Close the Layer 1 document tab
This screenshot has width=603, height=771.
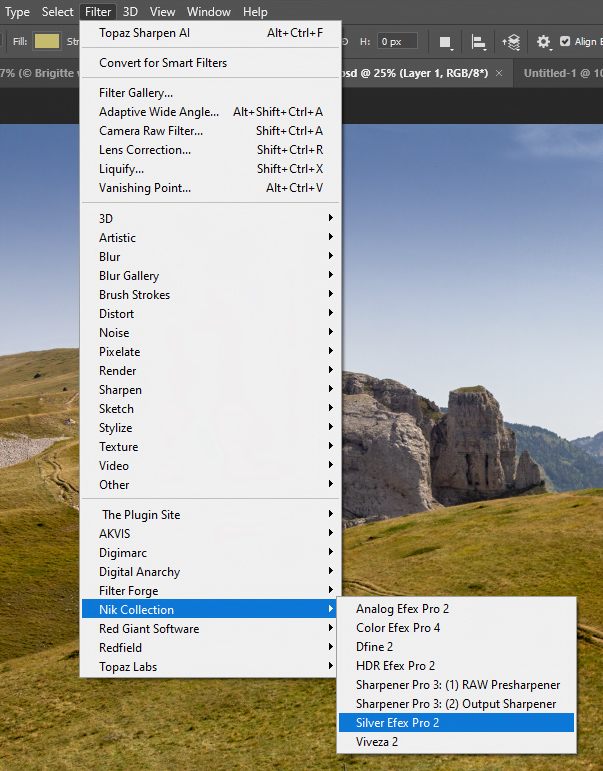(500, 74)
